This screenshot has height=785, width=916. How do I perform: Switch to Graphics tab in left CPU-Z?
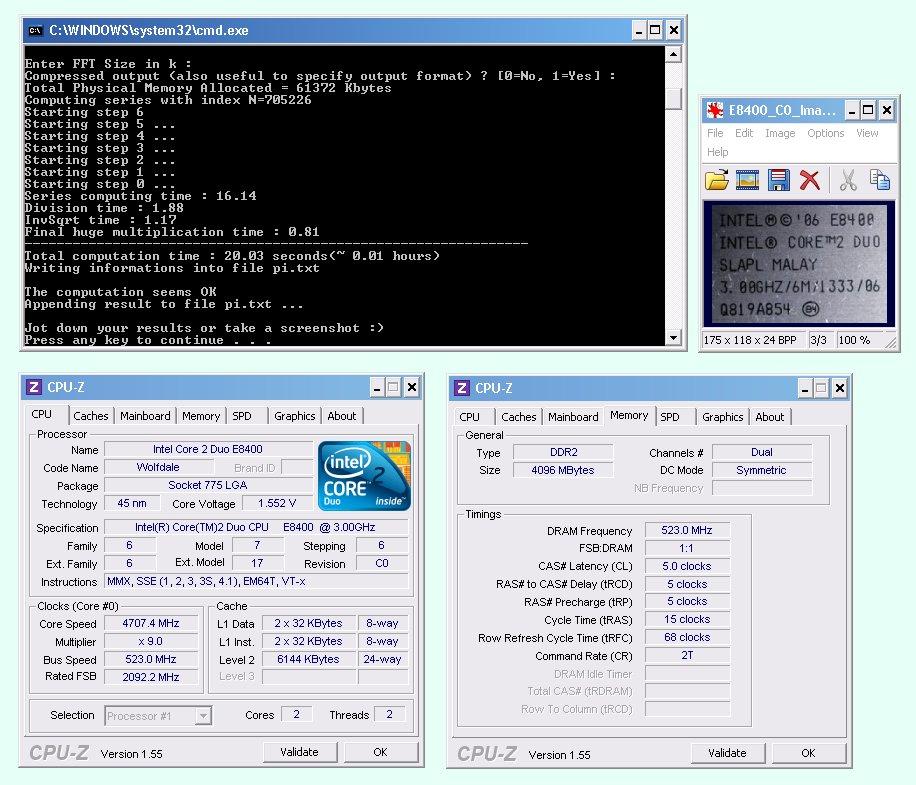click(x=294, y=416)
